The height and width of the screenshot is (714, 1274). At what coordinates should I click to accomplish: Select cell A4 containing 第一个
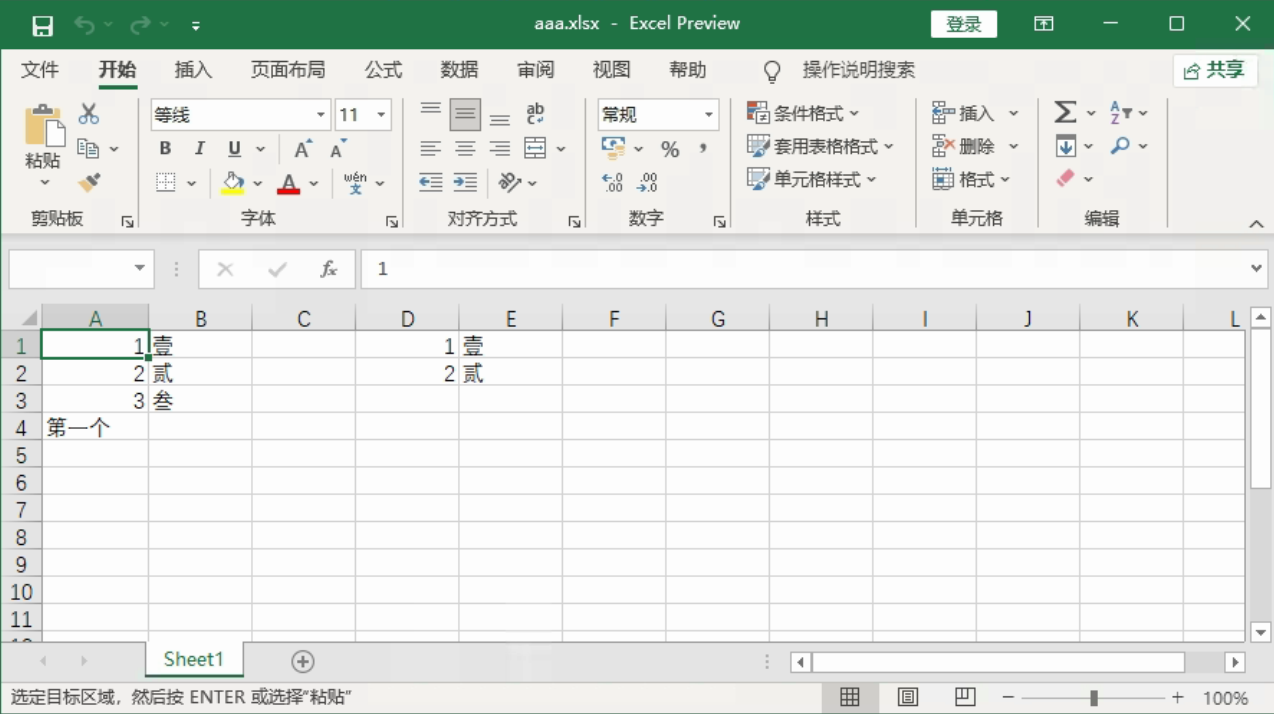95,428
